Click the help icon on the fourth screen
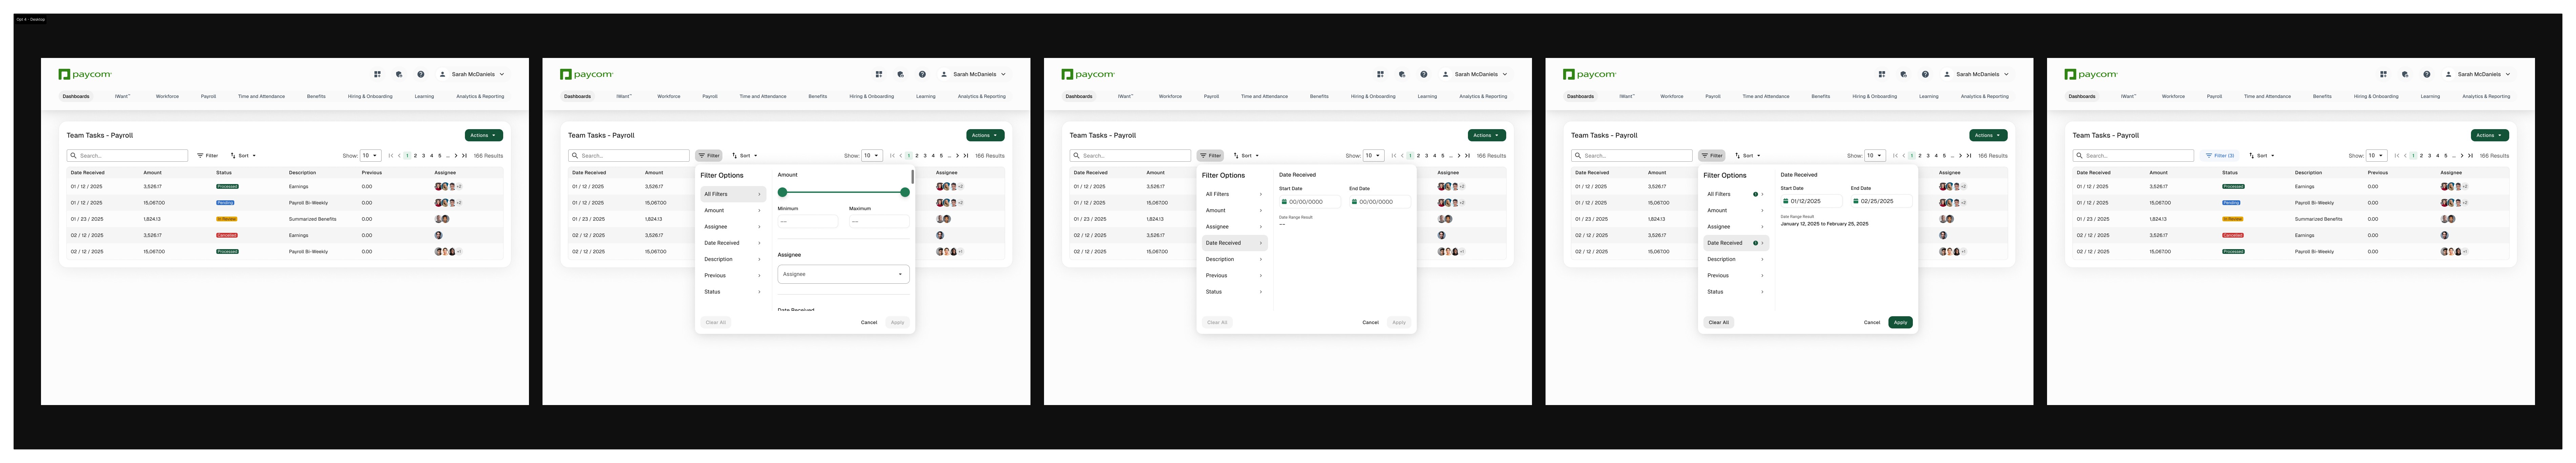The image size is (2576, 463). 1925,74
